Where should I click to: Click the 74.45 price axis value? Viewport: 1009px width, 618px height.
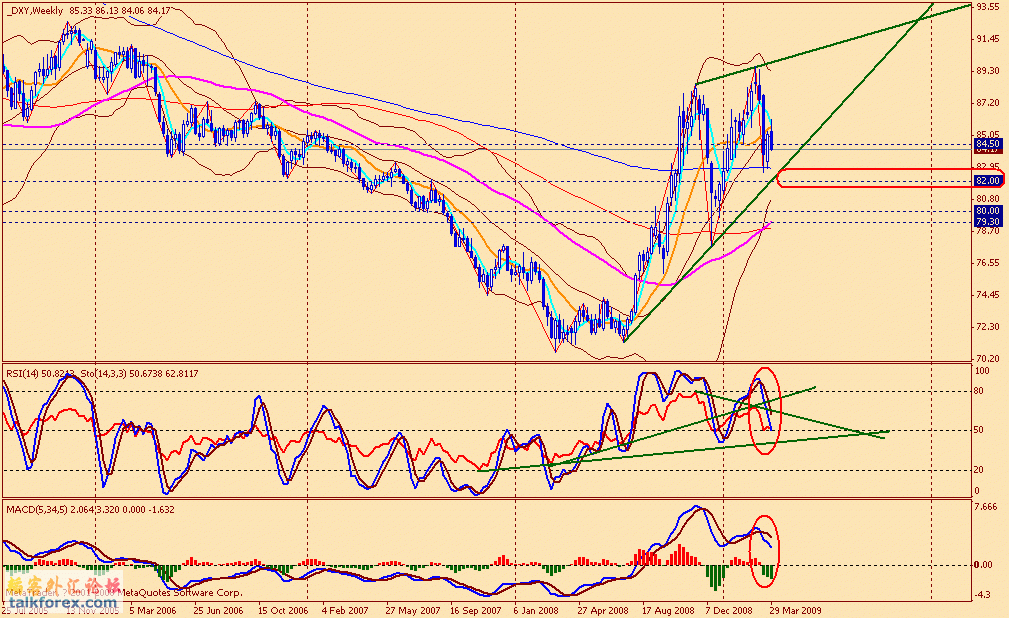[988, 295]
